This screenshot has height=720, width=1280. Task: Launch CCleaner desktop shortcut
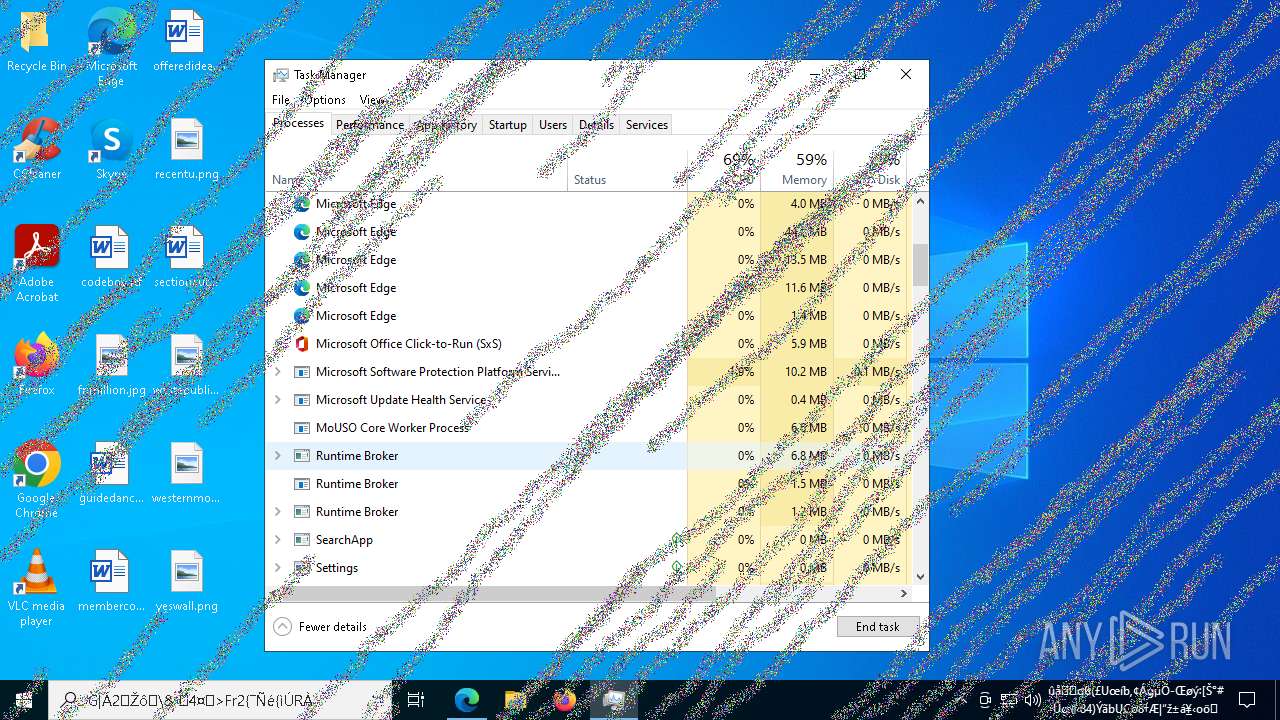pos(37,150)
